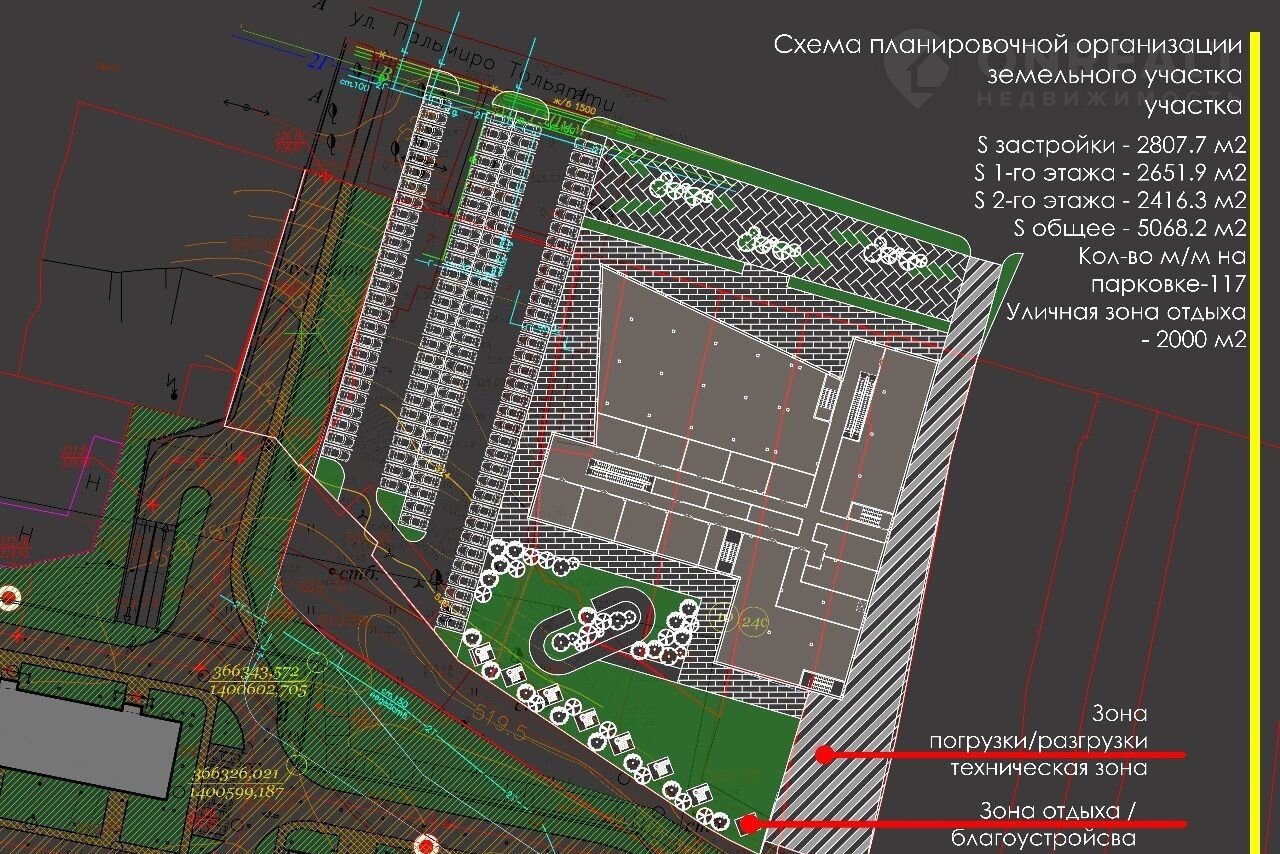Click the red circle marker at bottom edge
Viewport: 1280px width, 854px height.
(425, 846)
